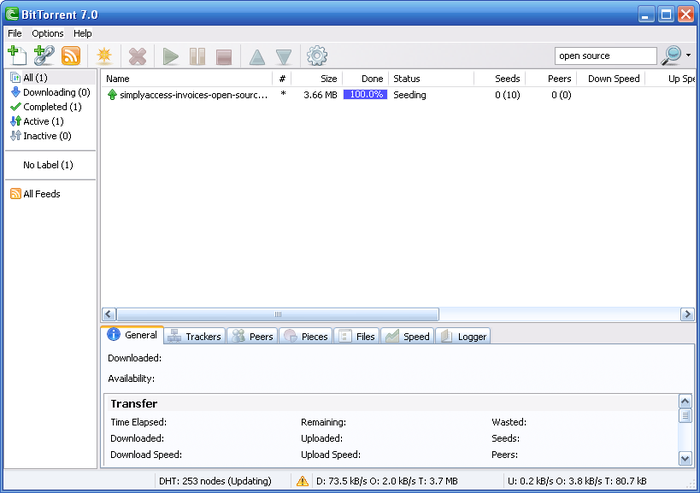Sort by the # queue column header
This screenshot has height=493, width=700.
pyautogui.click(x=282, y=79)
